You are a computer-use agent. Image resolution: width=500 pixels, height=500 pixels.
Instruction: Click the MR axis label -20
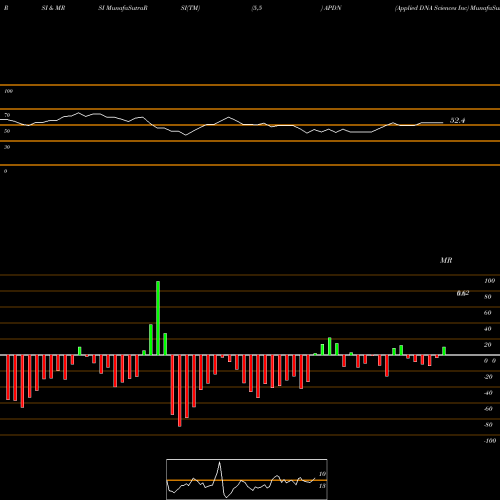pyautogui.click(x=488, y=377)
